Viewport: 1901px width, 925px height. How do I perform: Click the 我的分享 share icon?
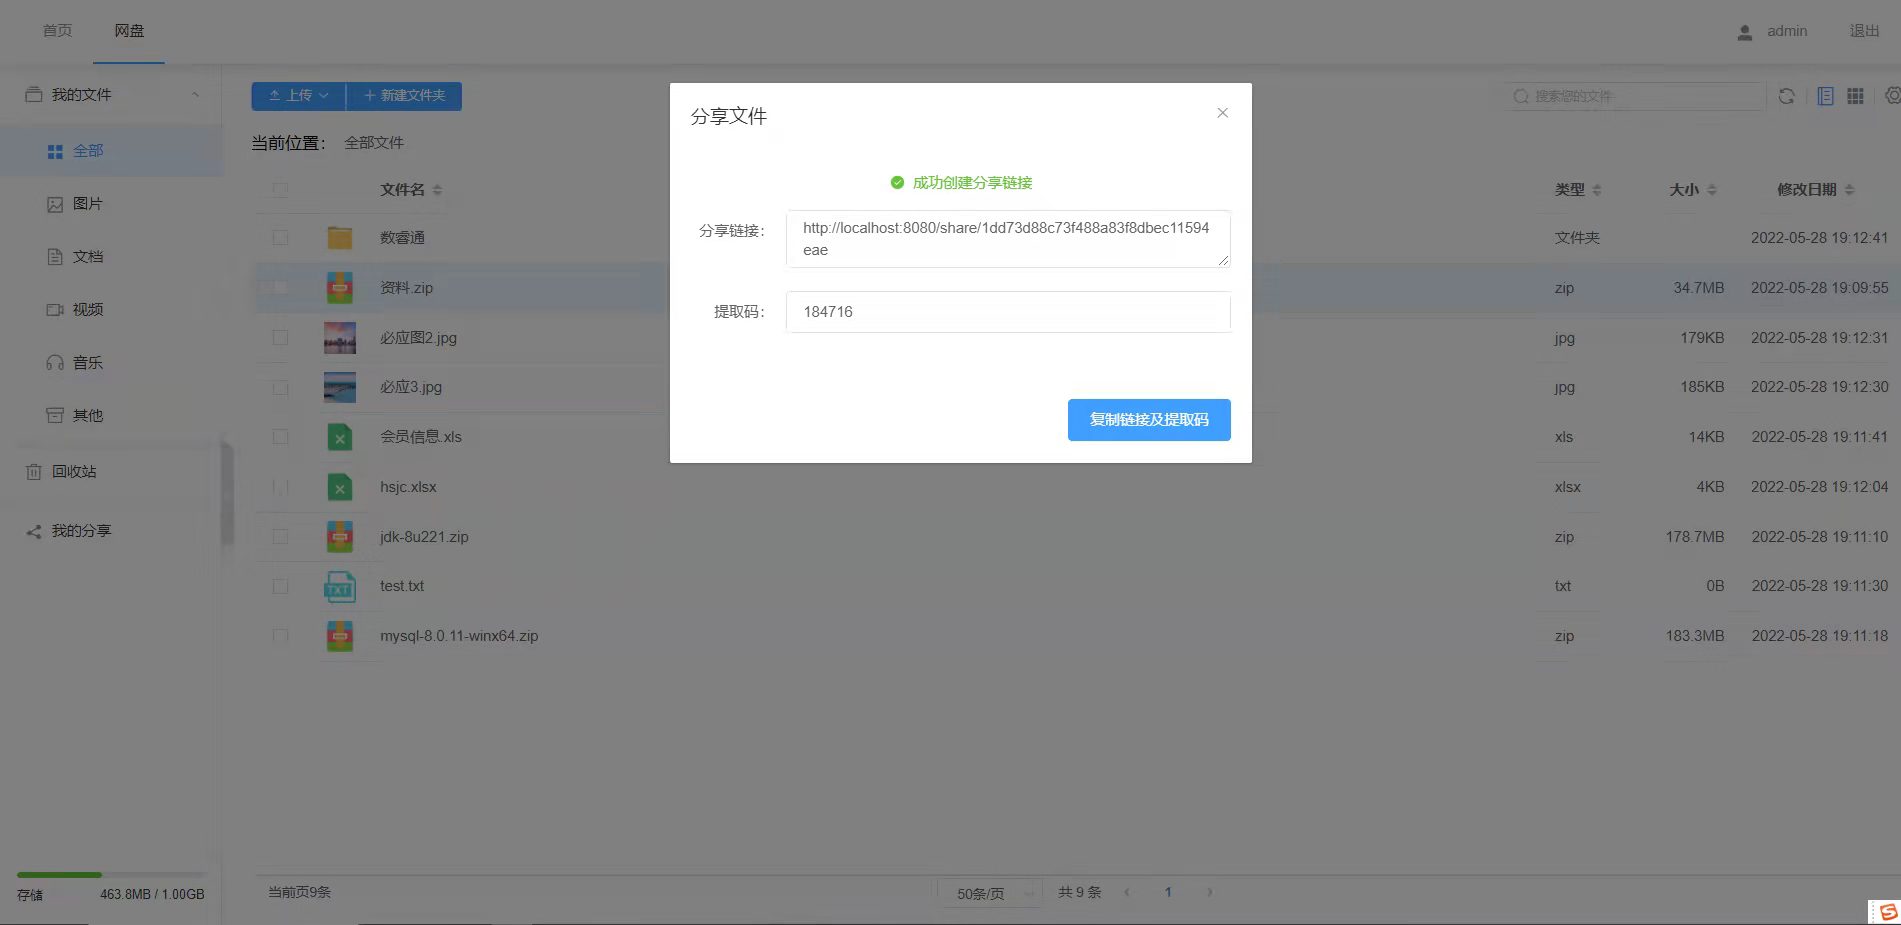tap(34, 531)
